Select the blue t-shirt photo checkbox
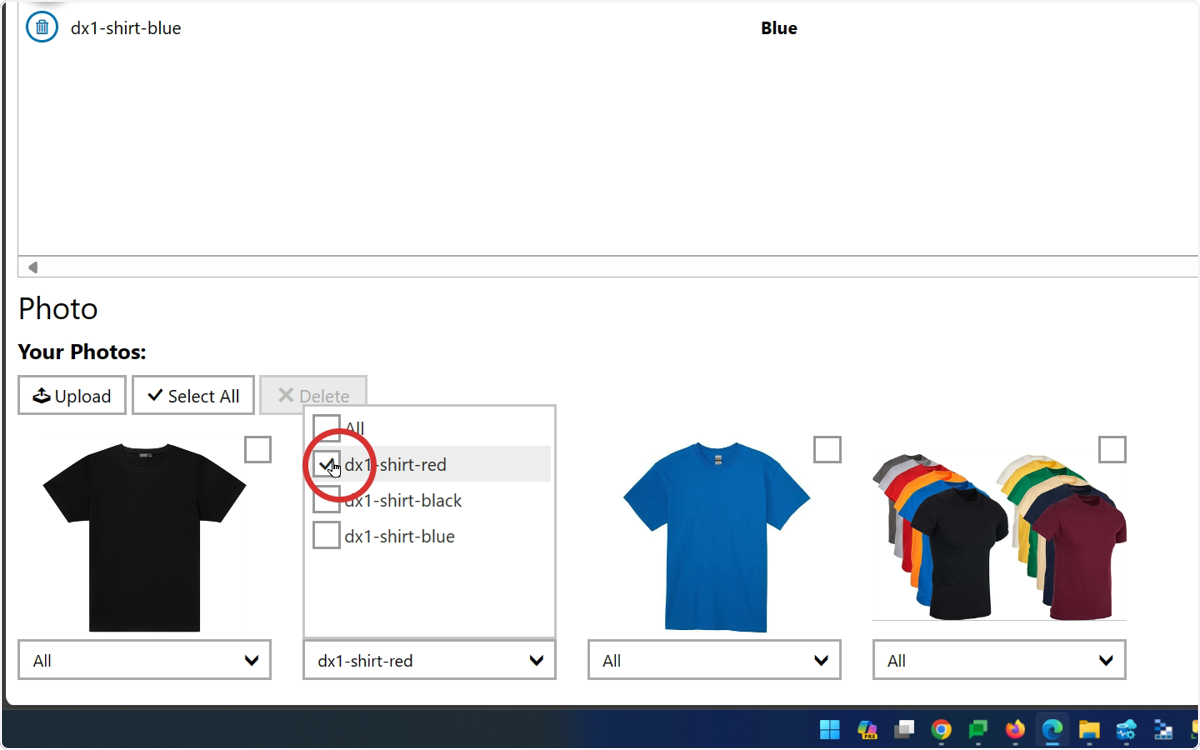The image size is (1200, 750). [x=827, y=450]
